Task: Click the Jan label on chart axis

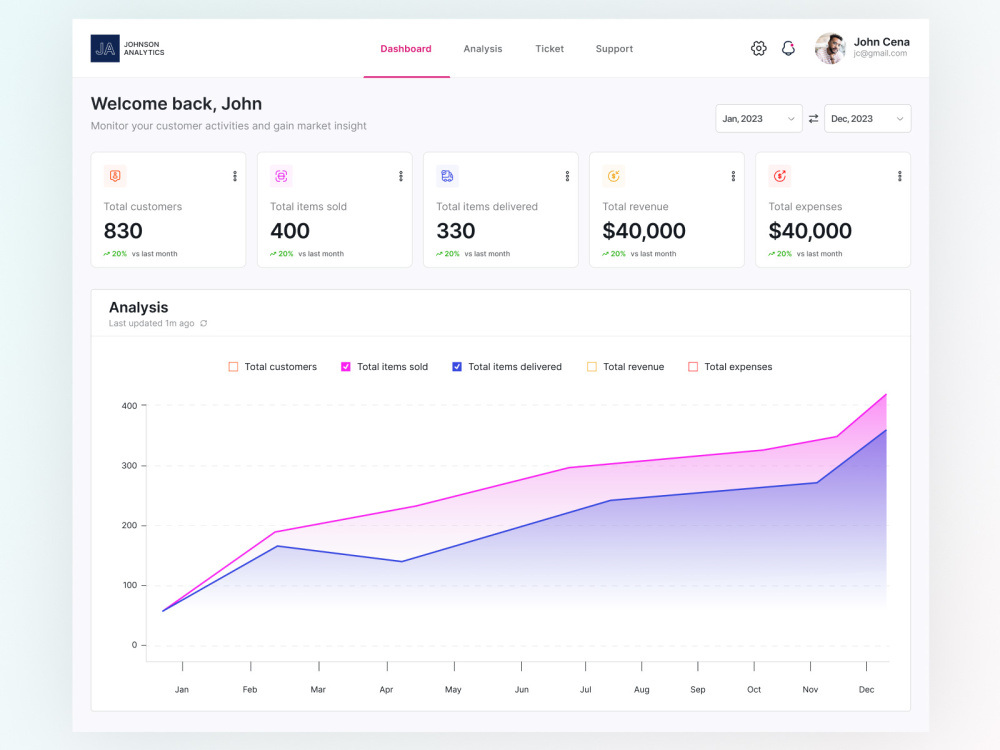Action: click(182, 689)
